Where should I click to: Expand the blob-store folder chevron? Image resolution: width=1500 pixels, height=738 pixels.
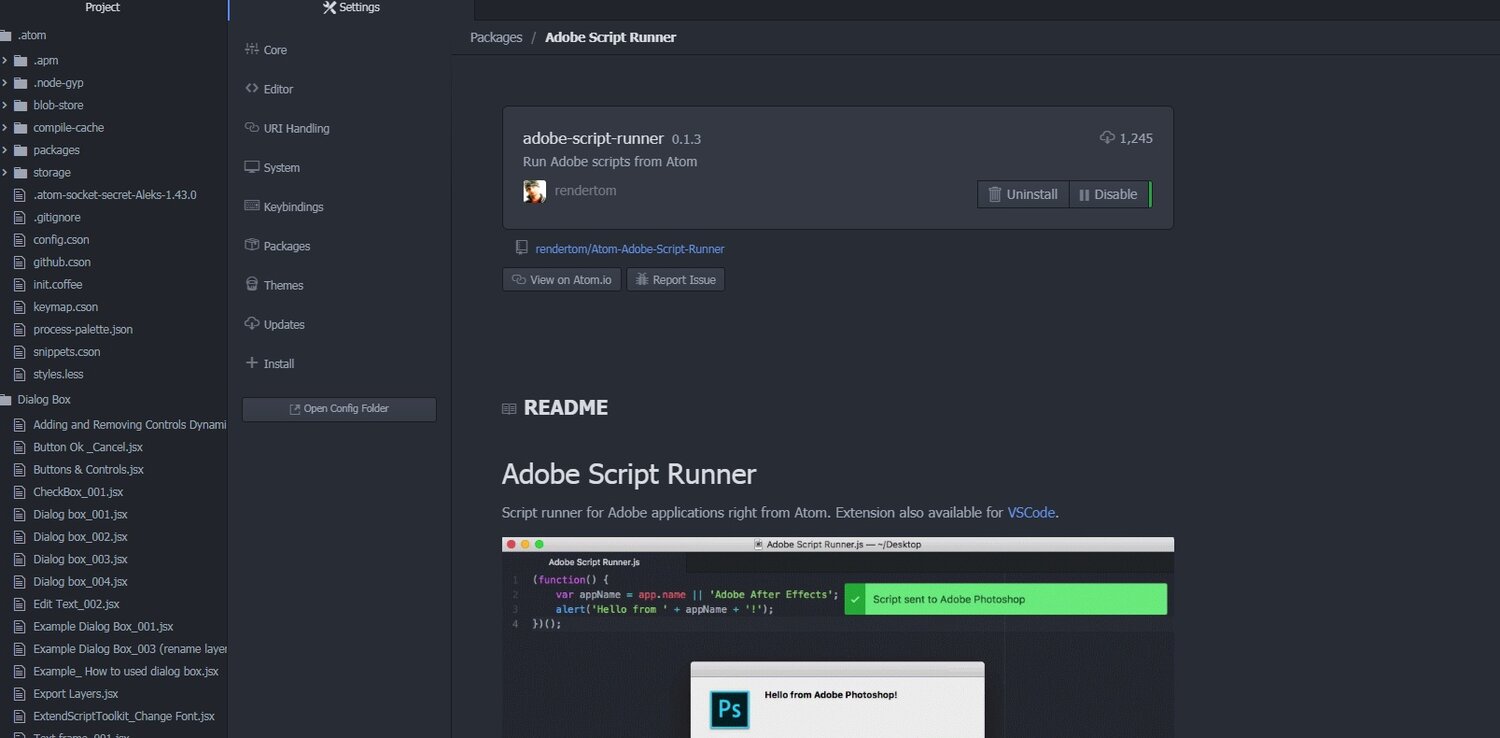[5, 105]
